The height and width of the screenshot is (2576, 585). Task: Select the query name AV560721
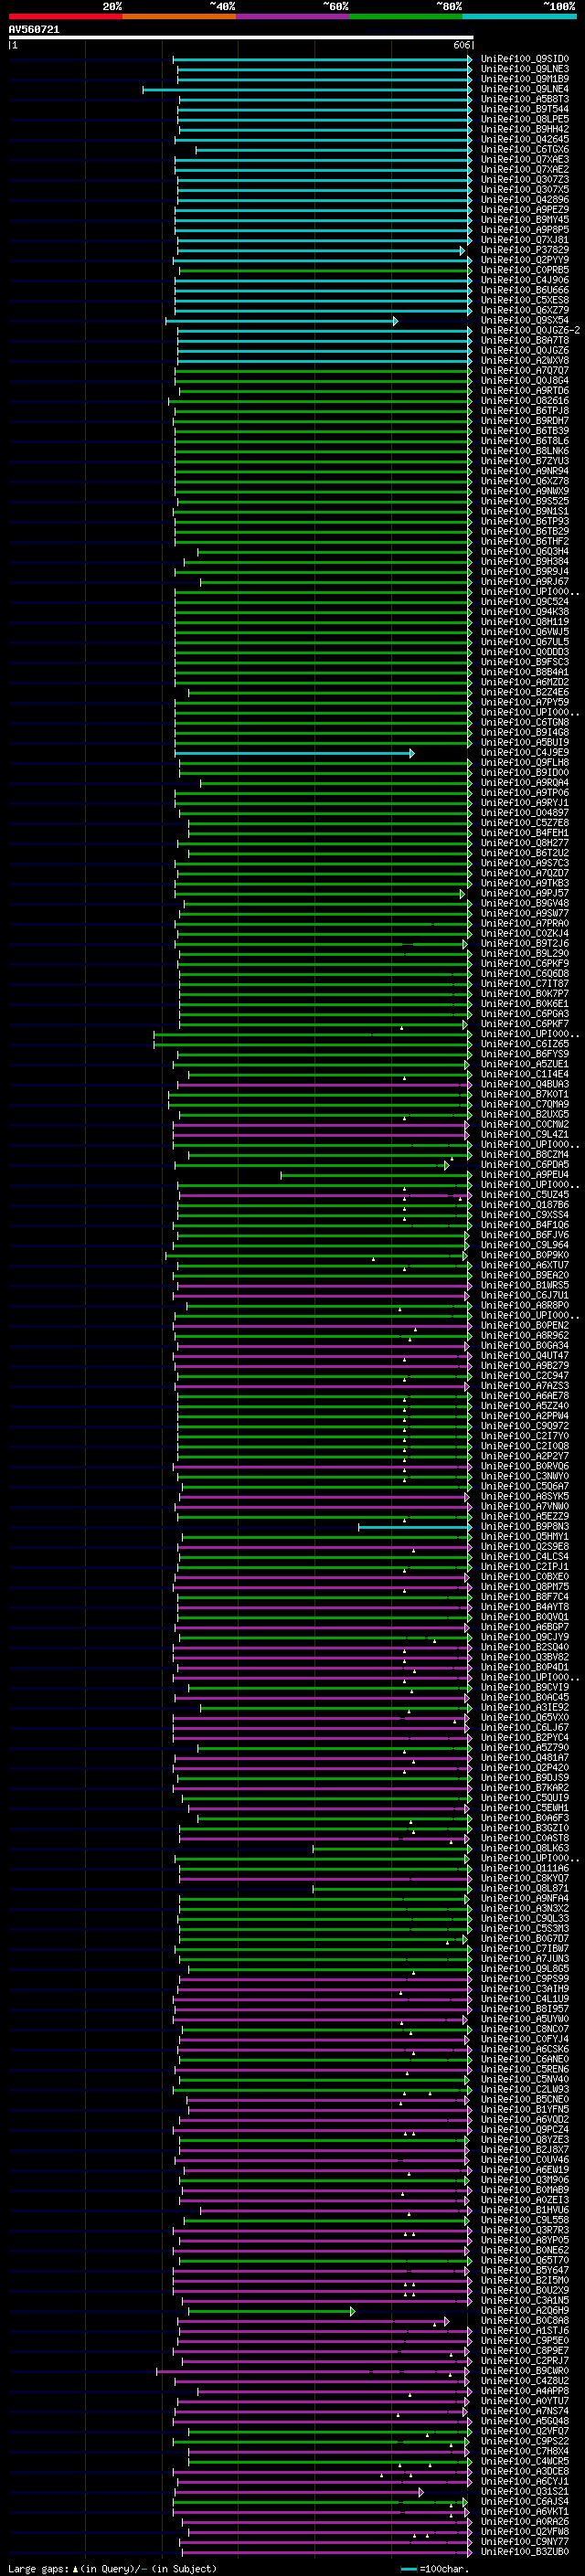point(34,30)
